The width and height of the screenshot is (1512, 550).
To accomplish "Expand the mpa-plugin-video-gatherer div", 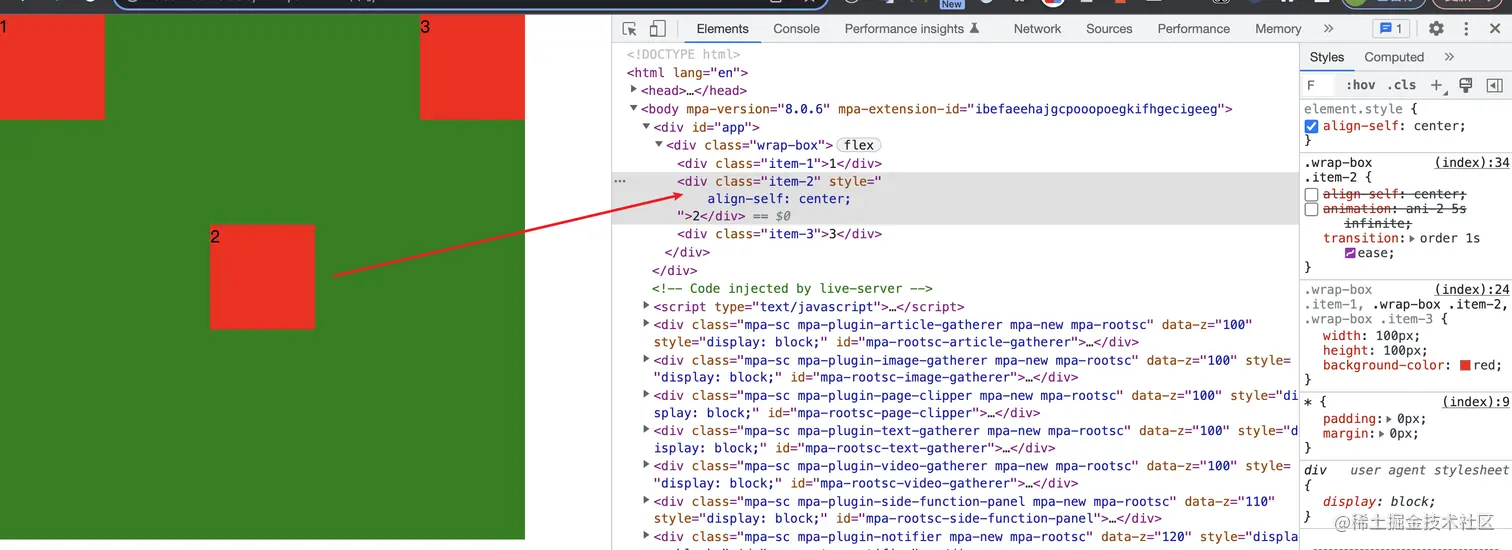I will coord(646,466).
